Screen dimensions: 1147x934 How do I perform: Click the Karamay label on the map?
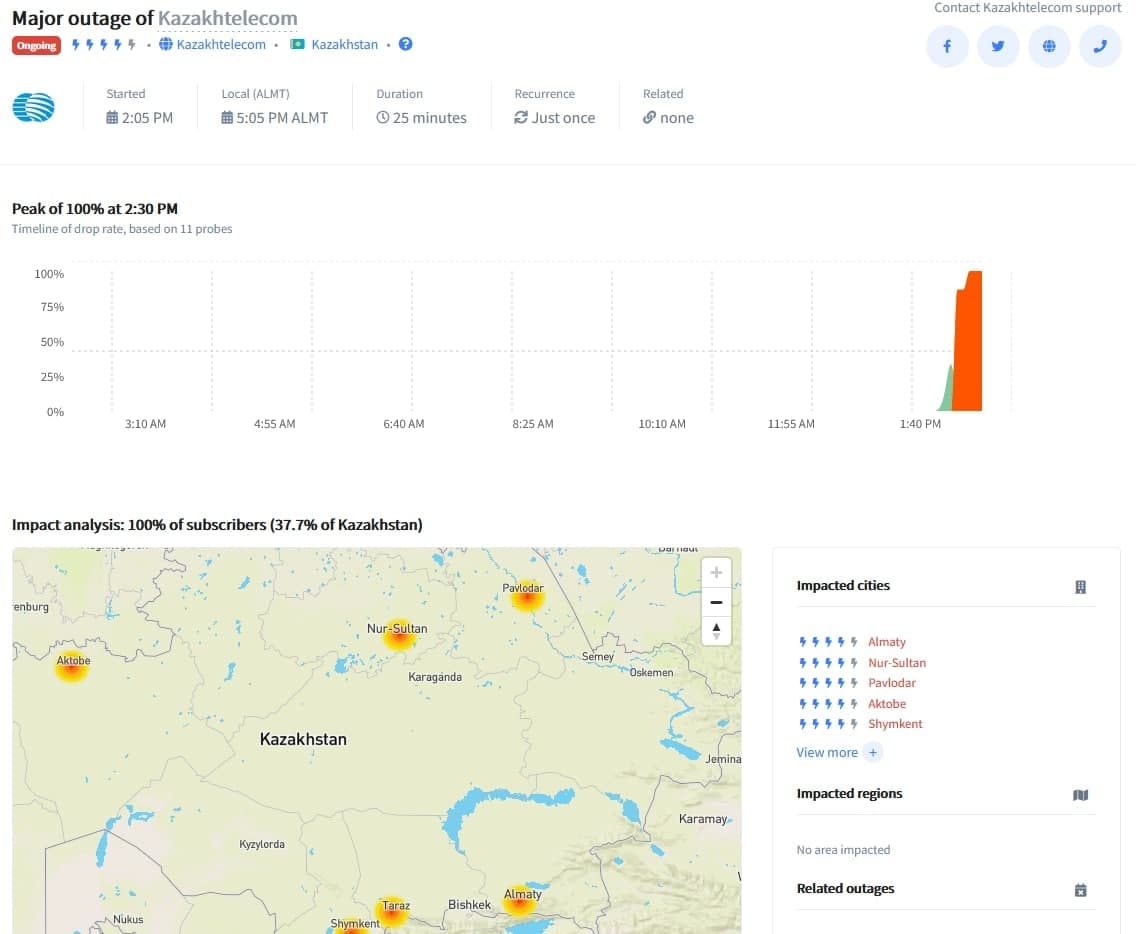point(702,819)
